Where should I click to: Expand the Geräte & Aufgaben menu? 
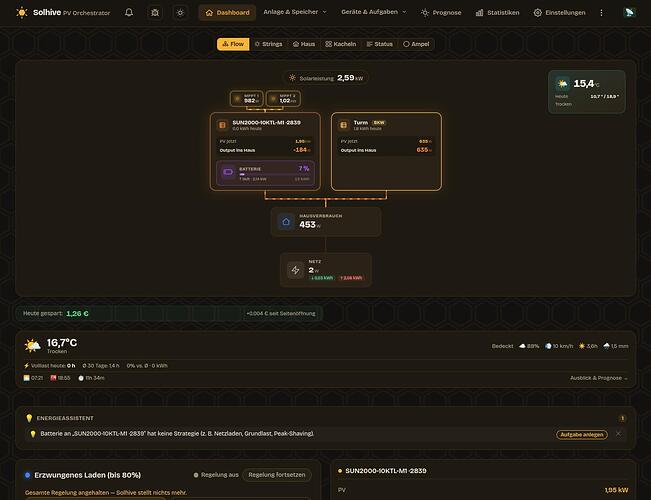[x=374, y=12]
